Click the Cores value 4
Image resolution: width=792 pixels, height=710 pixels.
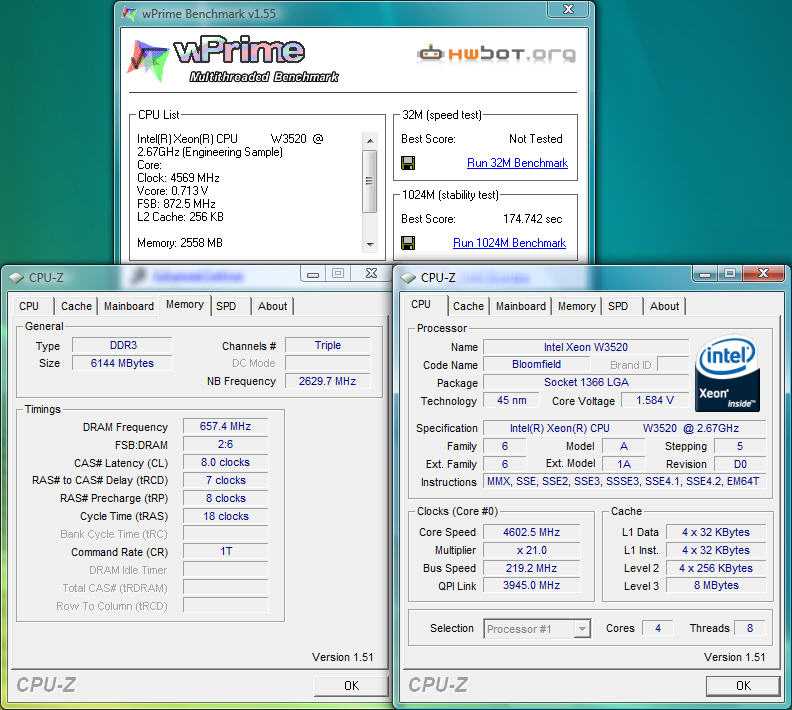point(658,628)
